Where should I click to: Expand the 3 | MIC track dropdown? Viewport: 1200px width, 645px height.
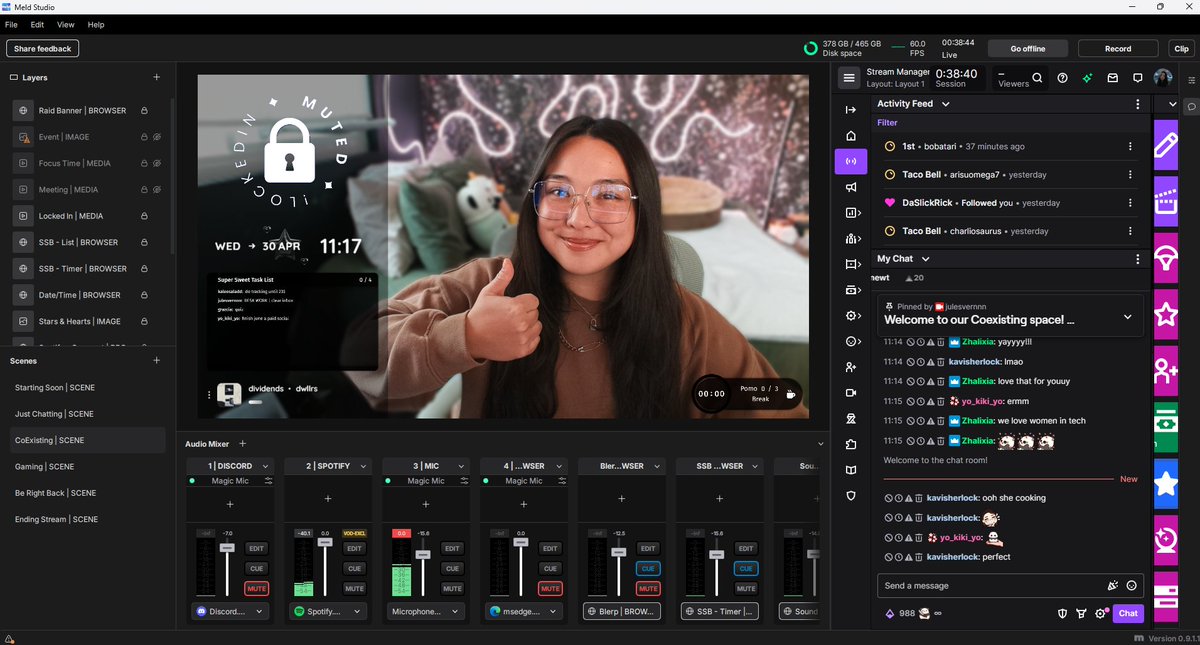click(460, 466)
